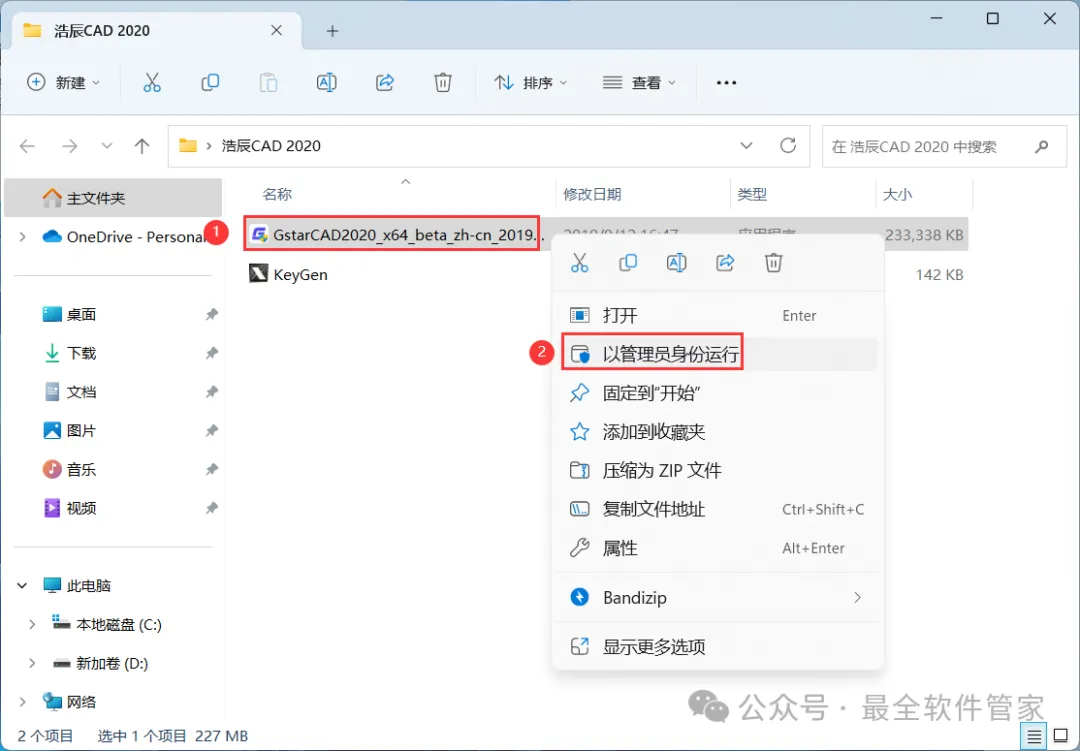This screenshot has width=1080, height=751.
Task: Choose 压缩为 ZIP 文件
Action: pyautogui.click(x=717, y=471)
